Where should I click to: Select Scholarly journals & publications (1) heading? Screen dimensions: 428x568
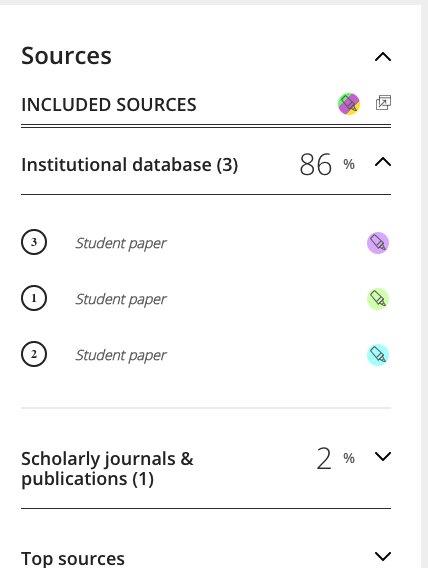(x=107, y=469)
